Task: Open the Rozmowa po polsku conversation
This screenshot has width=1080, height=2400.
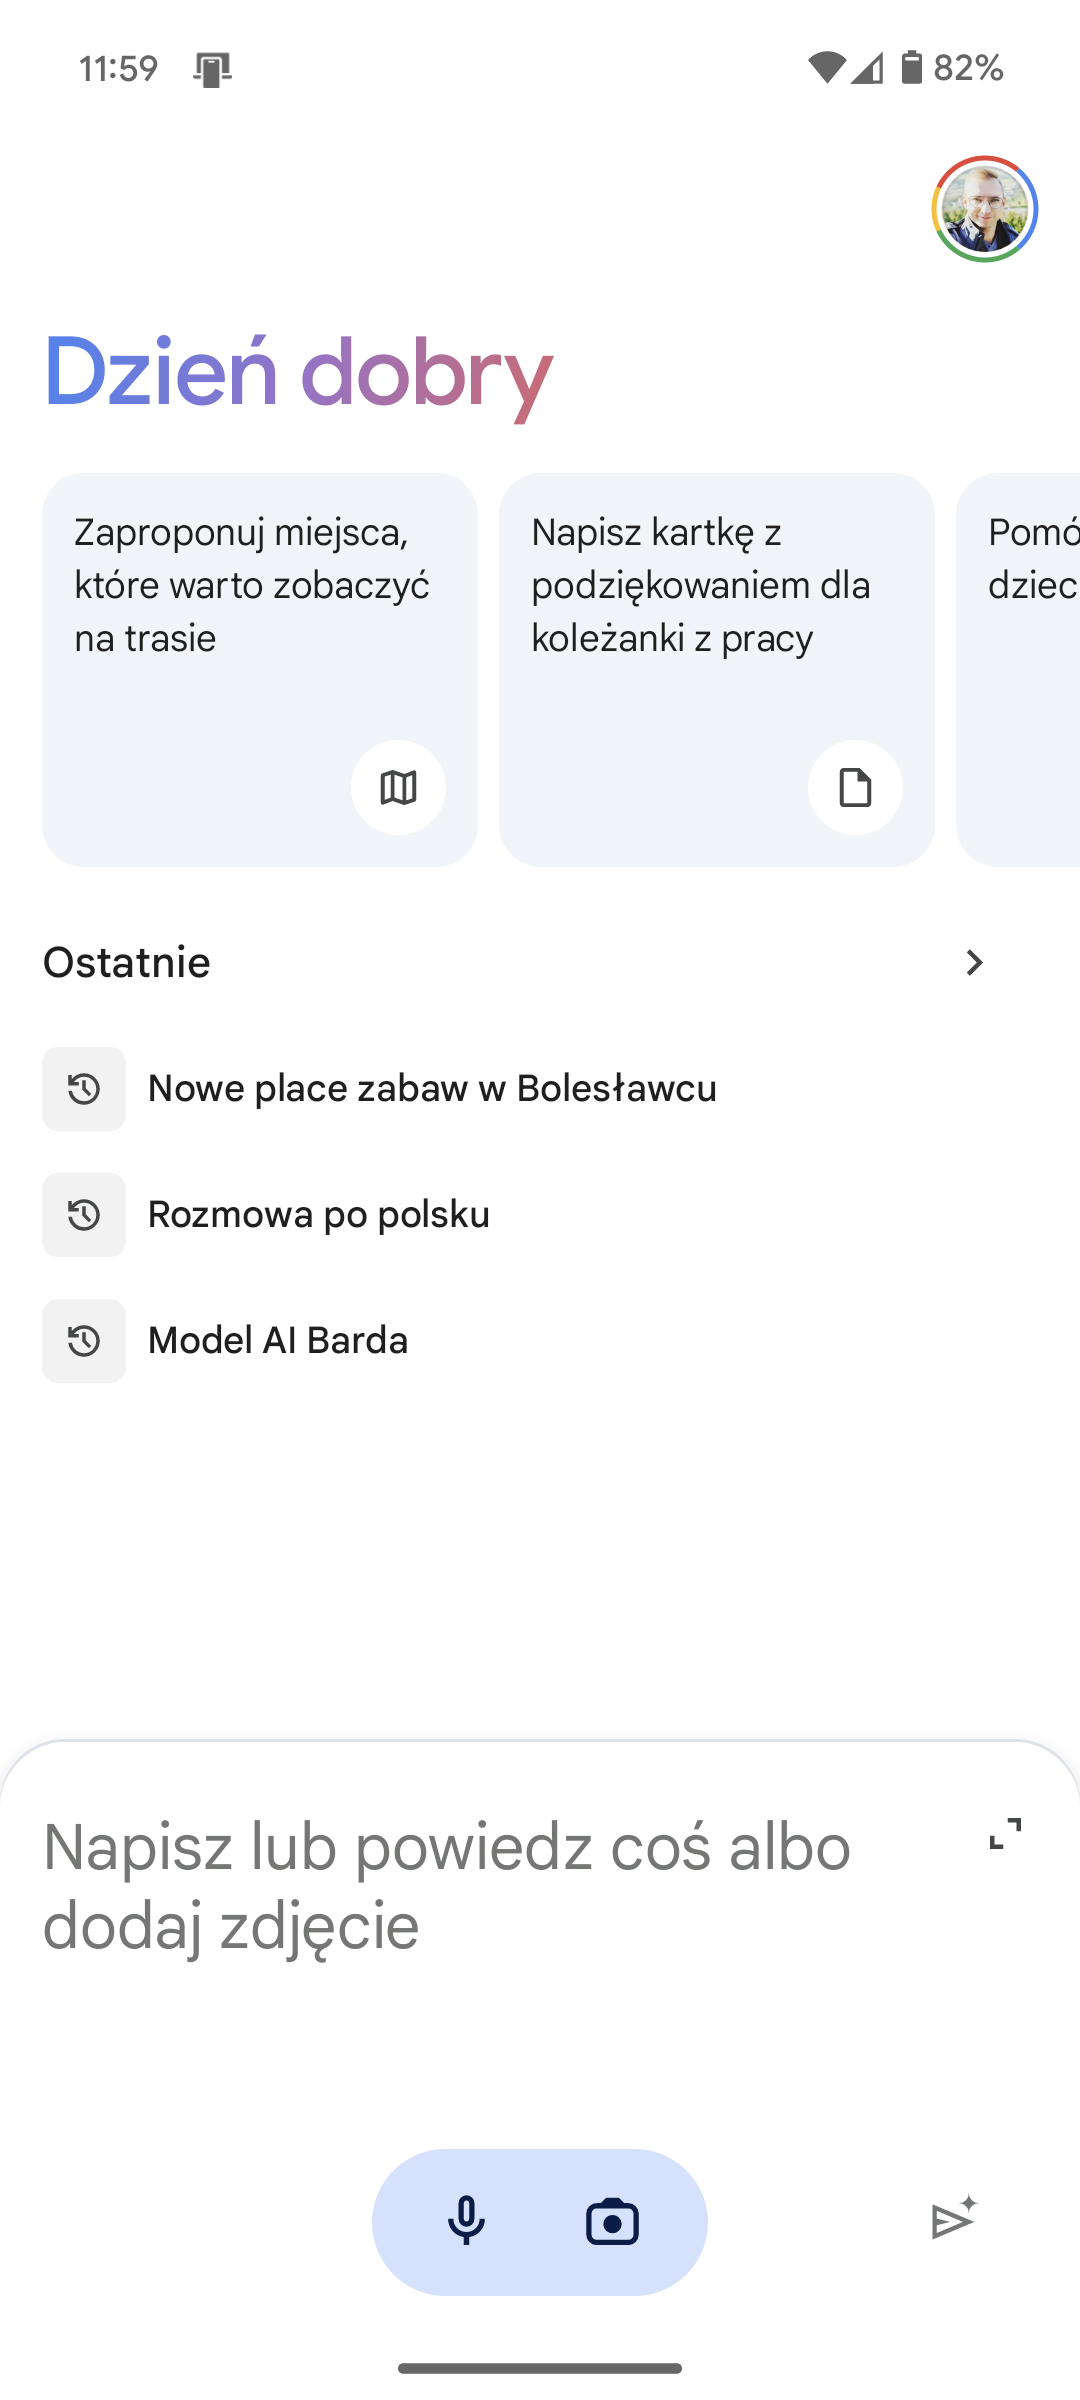Action: point(319,1215)
